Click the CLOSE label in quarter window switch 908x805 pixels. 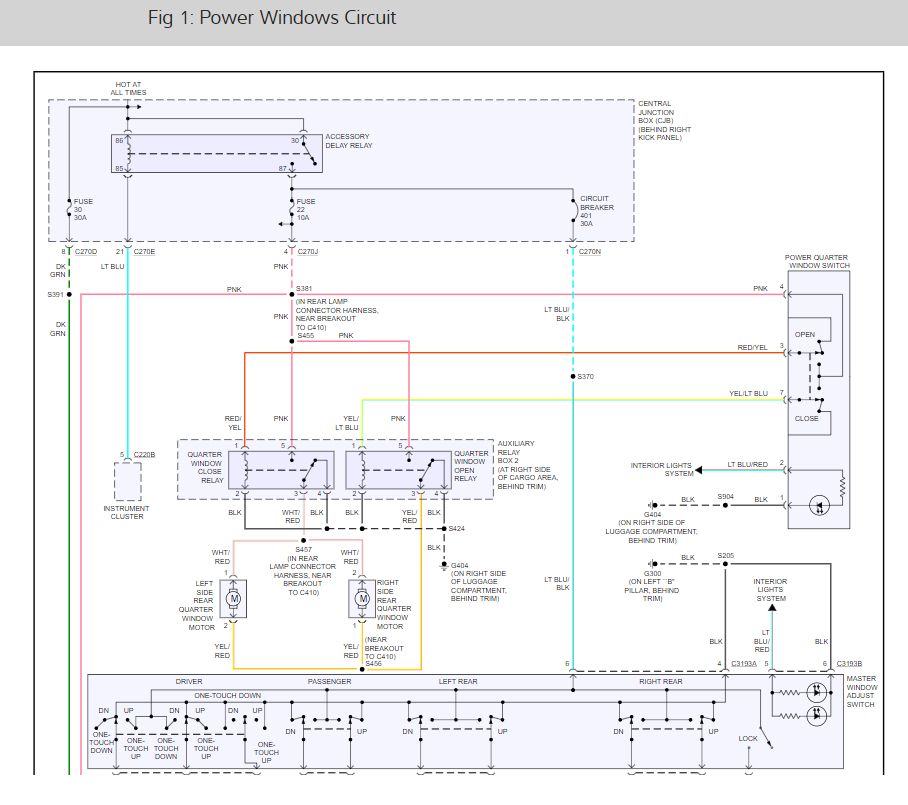(x=806, y=418)
